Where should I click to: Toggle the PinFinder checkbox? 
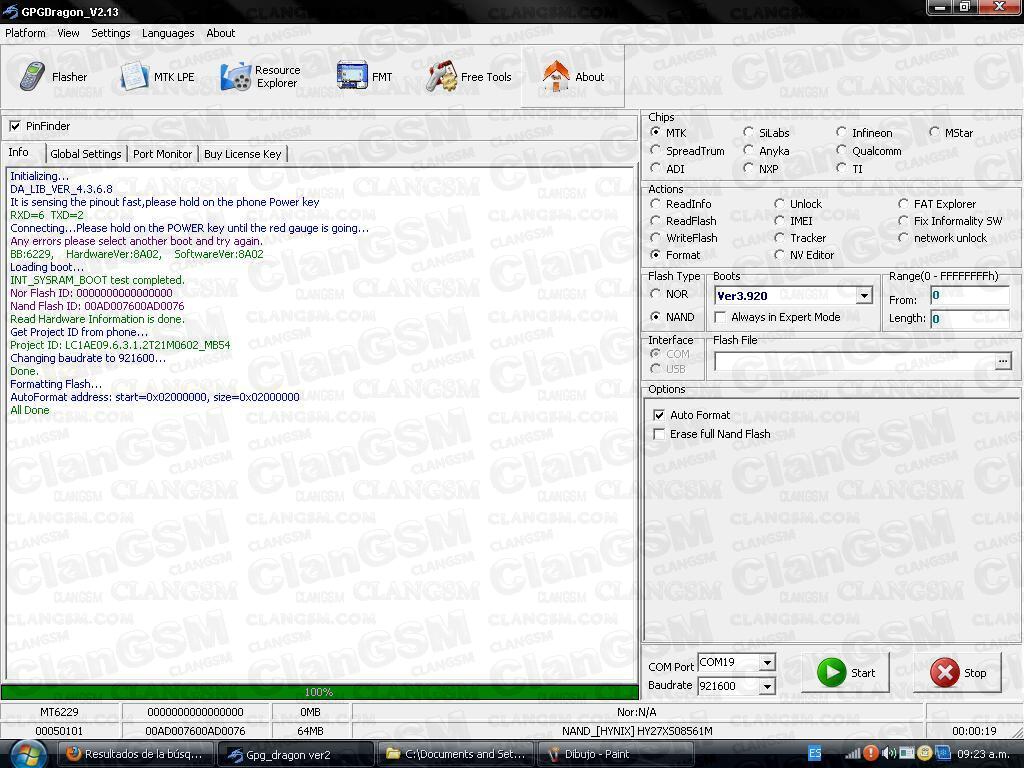15,126
